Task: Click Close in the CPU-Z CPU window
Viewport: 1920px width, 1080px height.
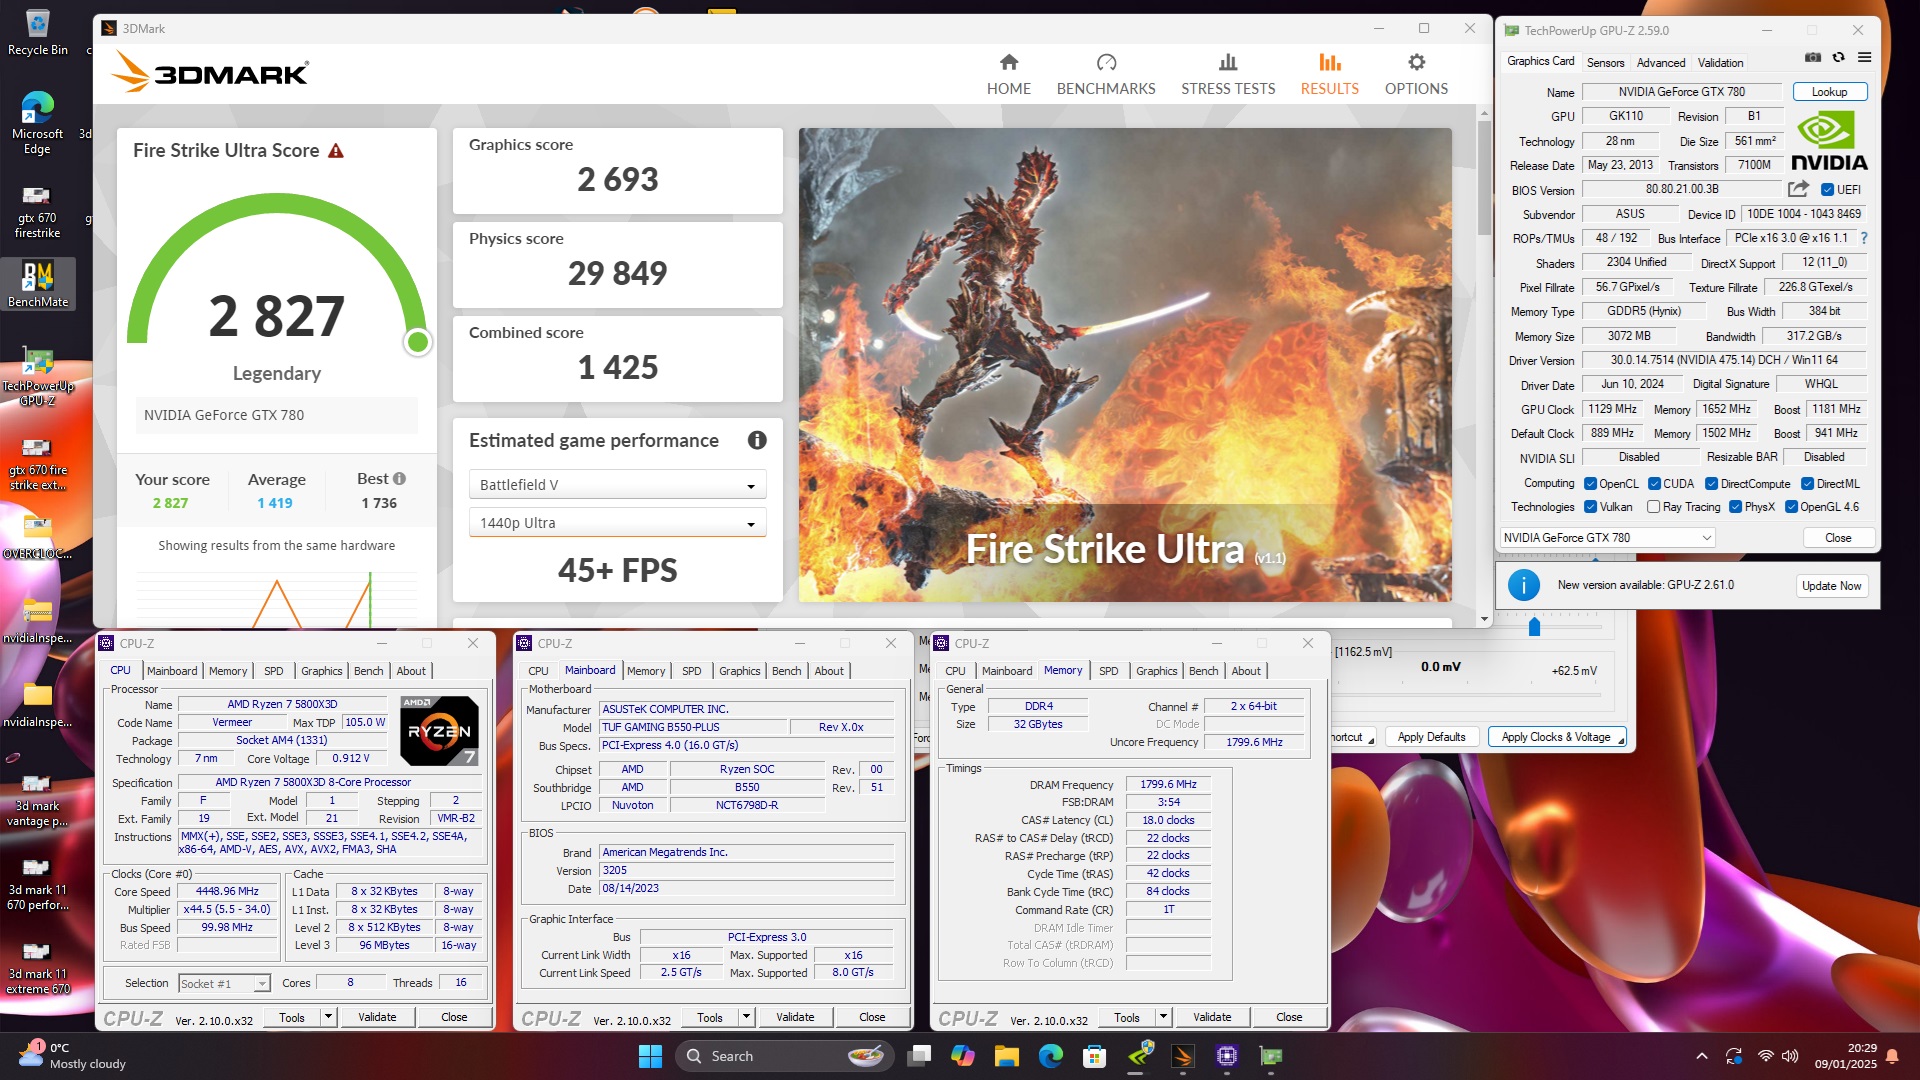Action: pos(454,1017)
